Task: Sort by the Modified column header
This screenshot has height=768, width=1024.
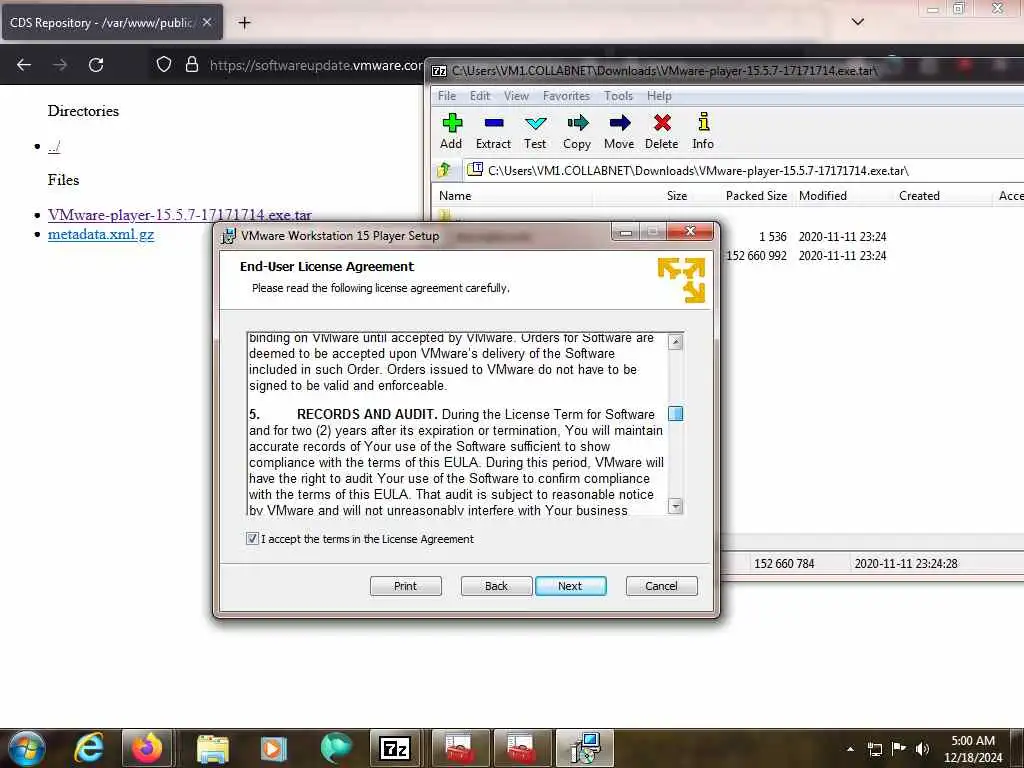Action: [844, 196]
